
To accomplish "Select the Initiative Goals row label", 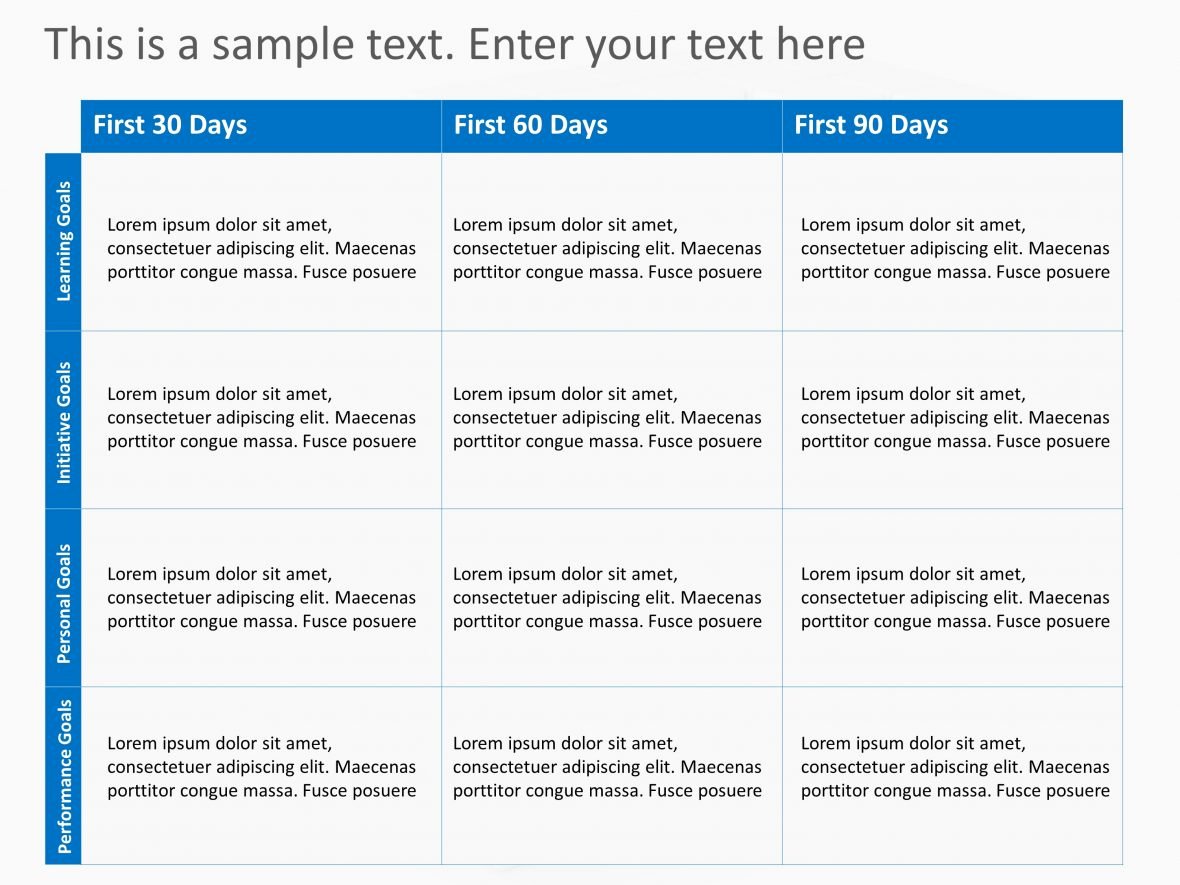I will [64, 422].
